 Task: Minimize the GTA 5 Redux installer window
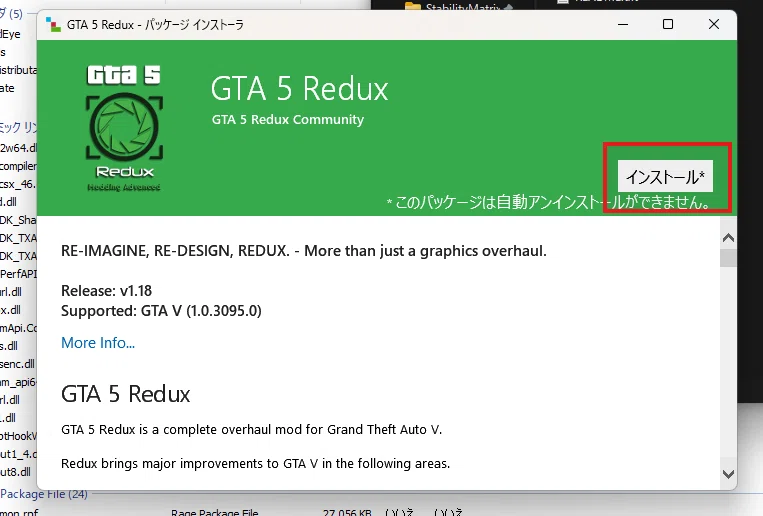tap(623, 24)
